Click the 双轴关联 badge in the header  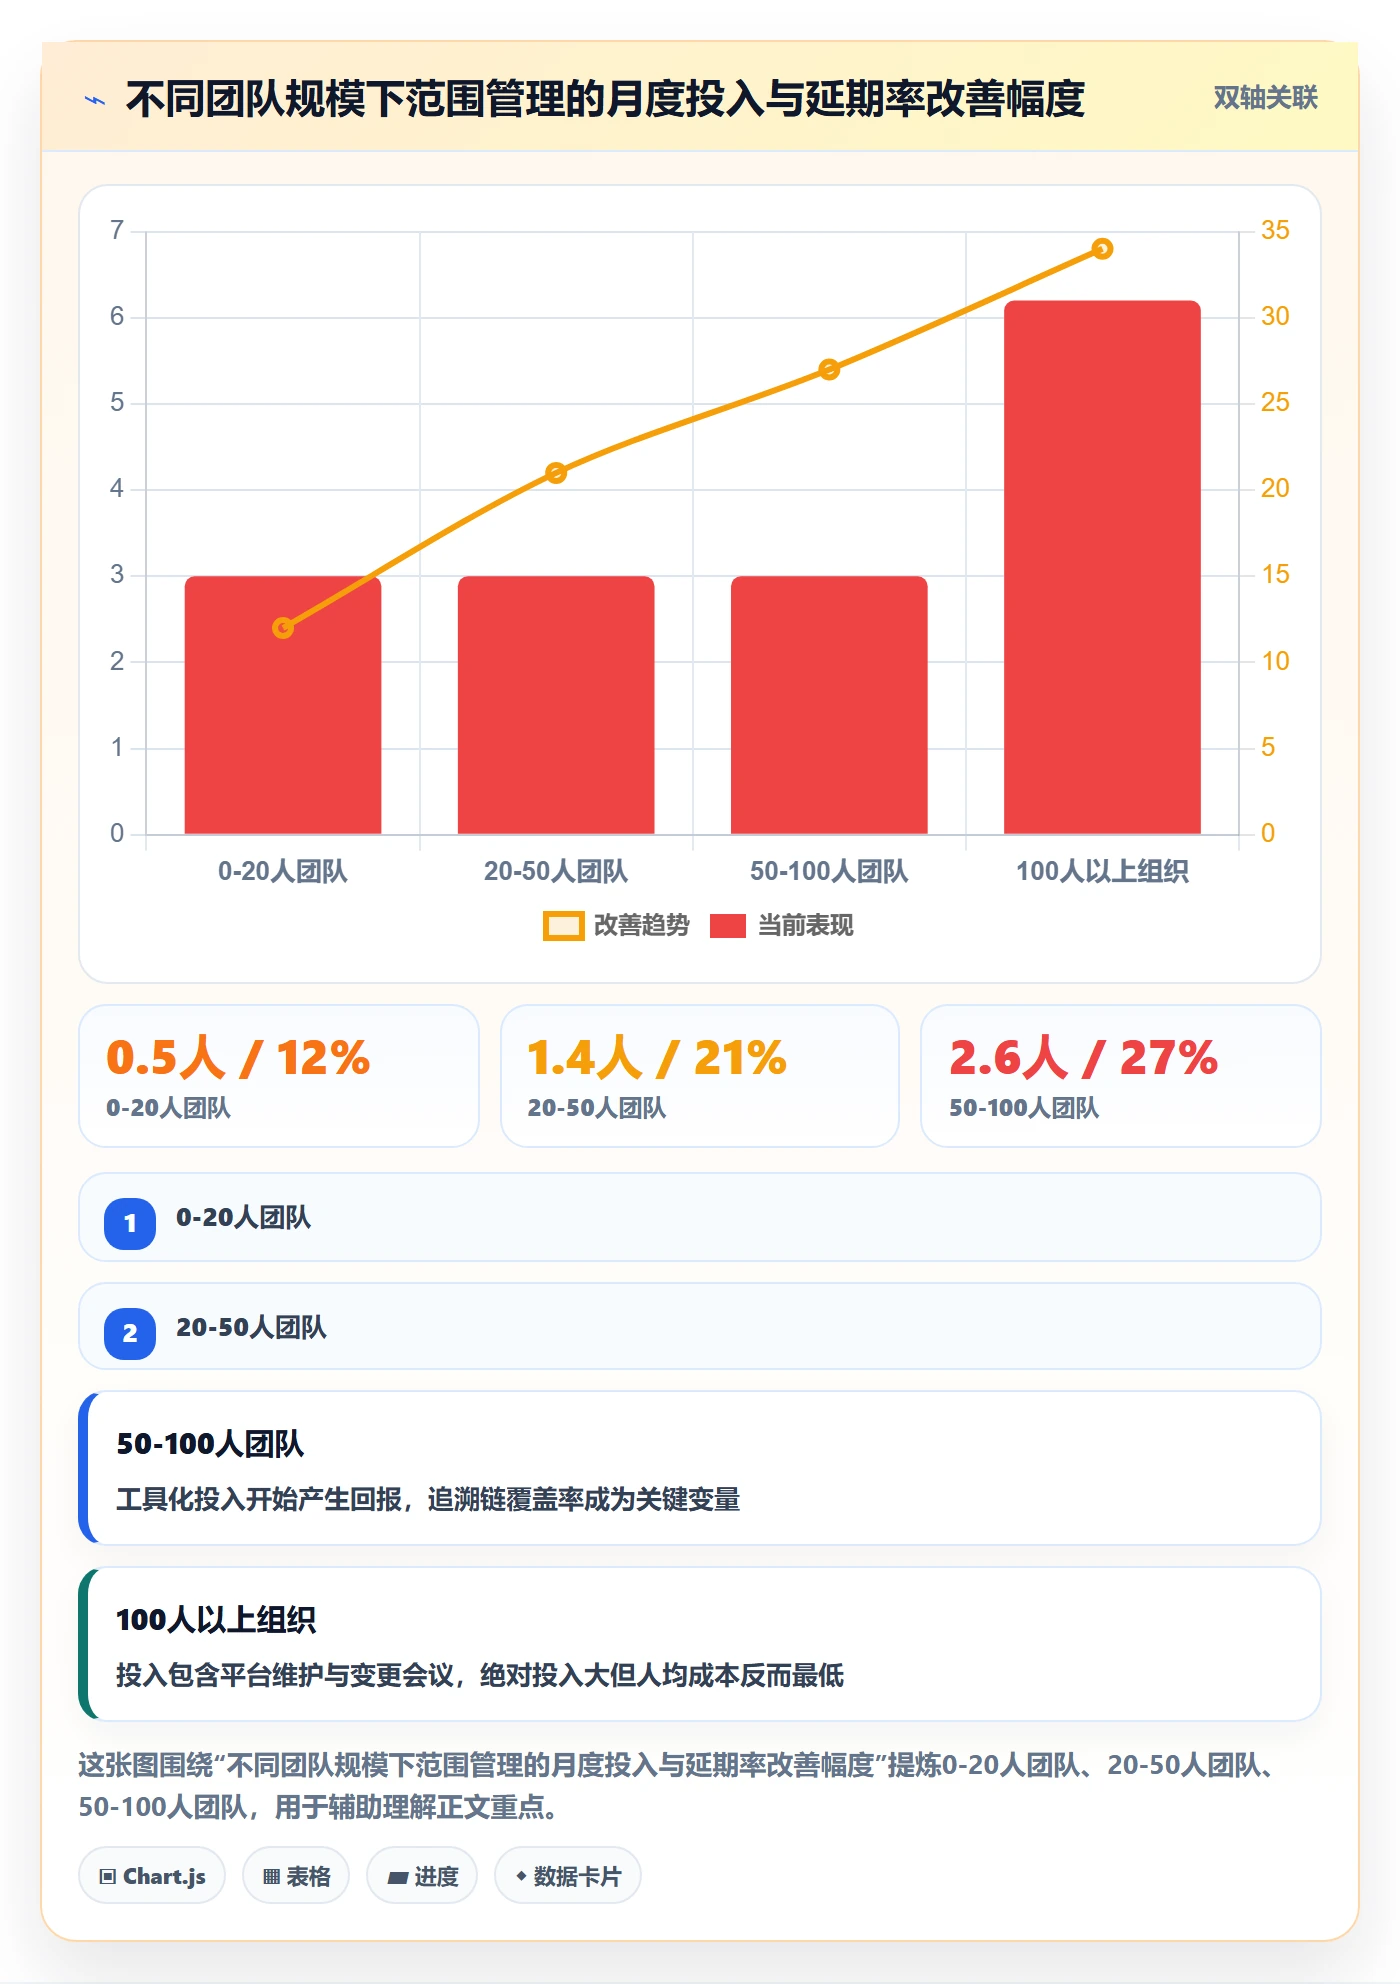pyautogui.click(x=1265, y=98)
